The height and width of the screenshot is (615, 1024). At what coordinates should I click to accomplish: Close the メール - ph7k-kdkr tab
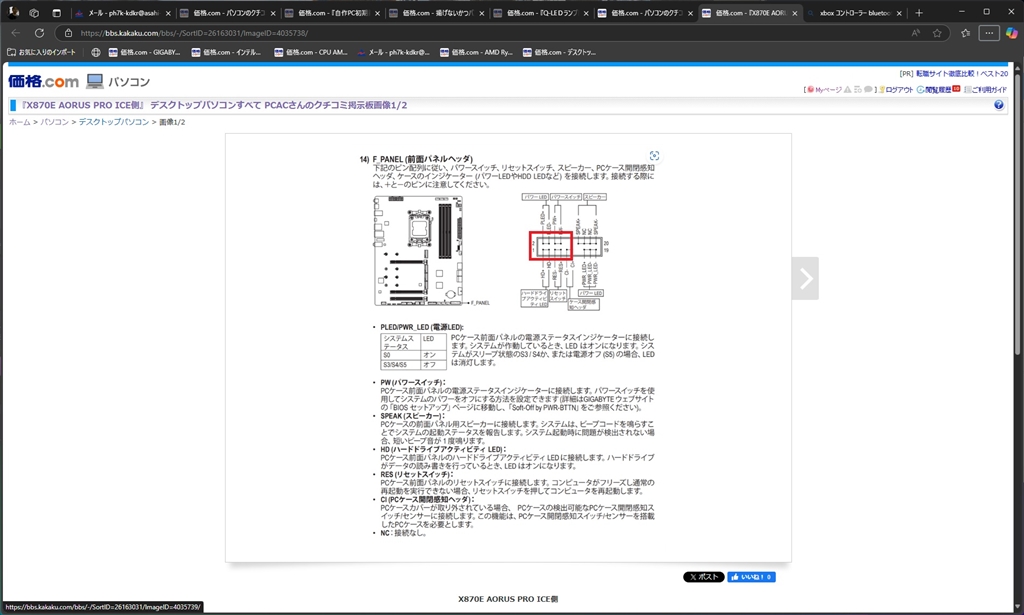tap(168, 13)
